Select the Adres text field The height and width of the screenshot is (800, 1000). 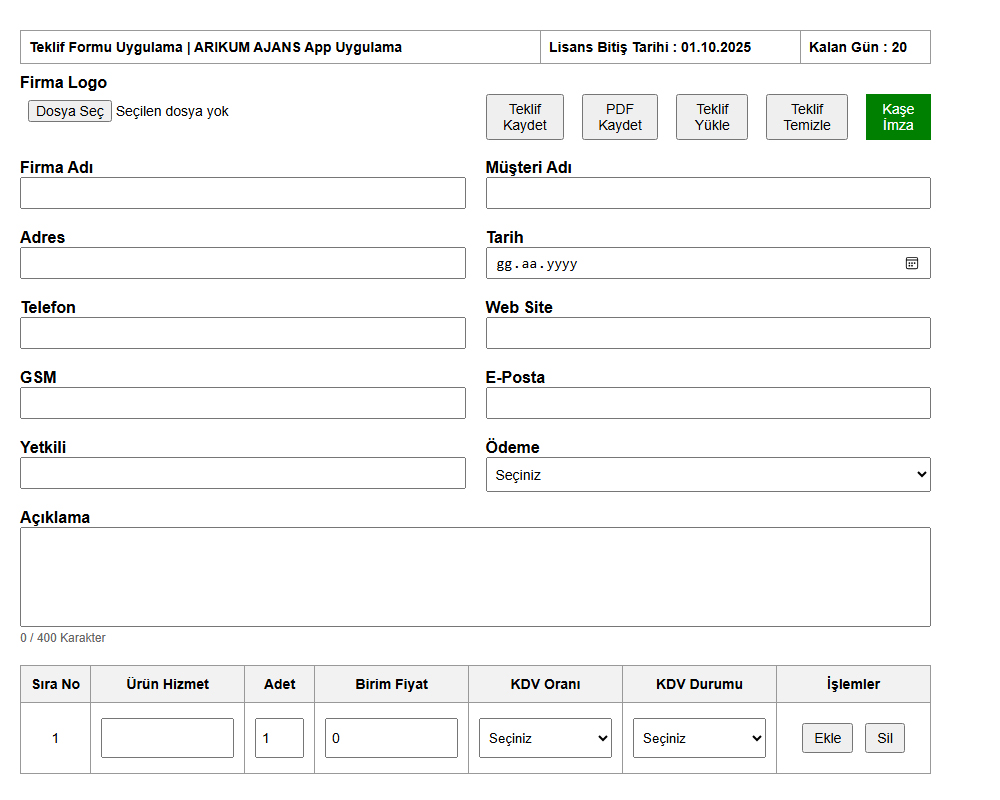coord(243,263)
